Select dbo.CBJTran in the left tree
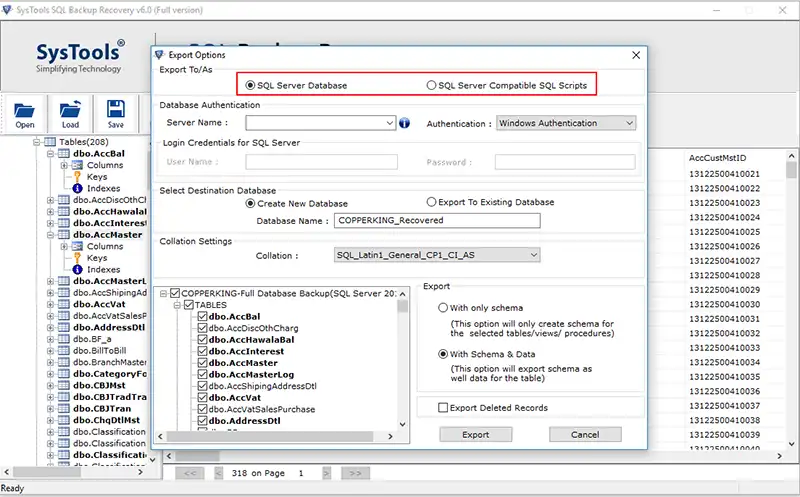The height and width of the screenshot is (497, 800). pos(102,409)
